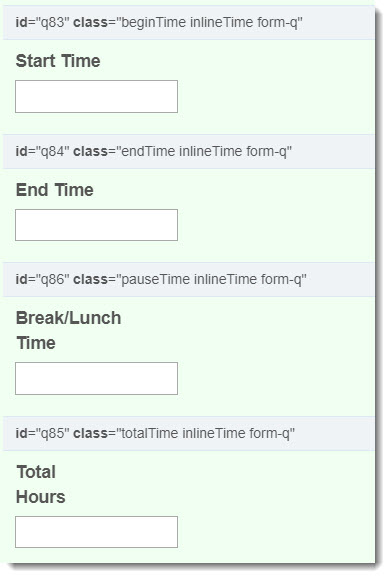This screenshot has width=390, height=578.
Task: Click the id="q85" header text
Action: coord(42,433)
